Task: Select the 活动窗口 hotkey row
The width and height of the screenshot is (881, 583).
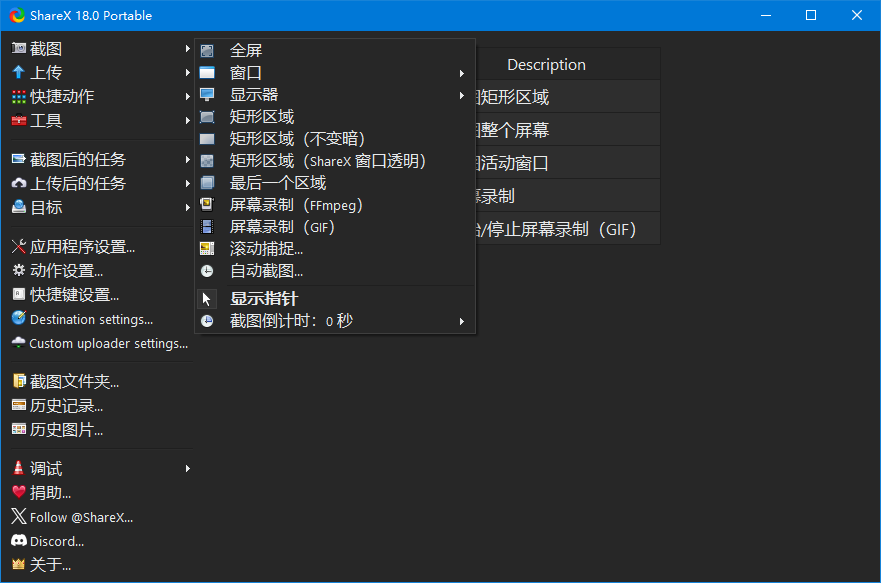Action: (x=568, y=163)
